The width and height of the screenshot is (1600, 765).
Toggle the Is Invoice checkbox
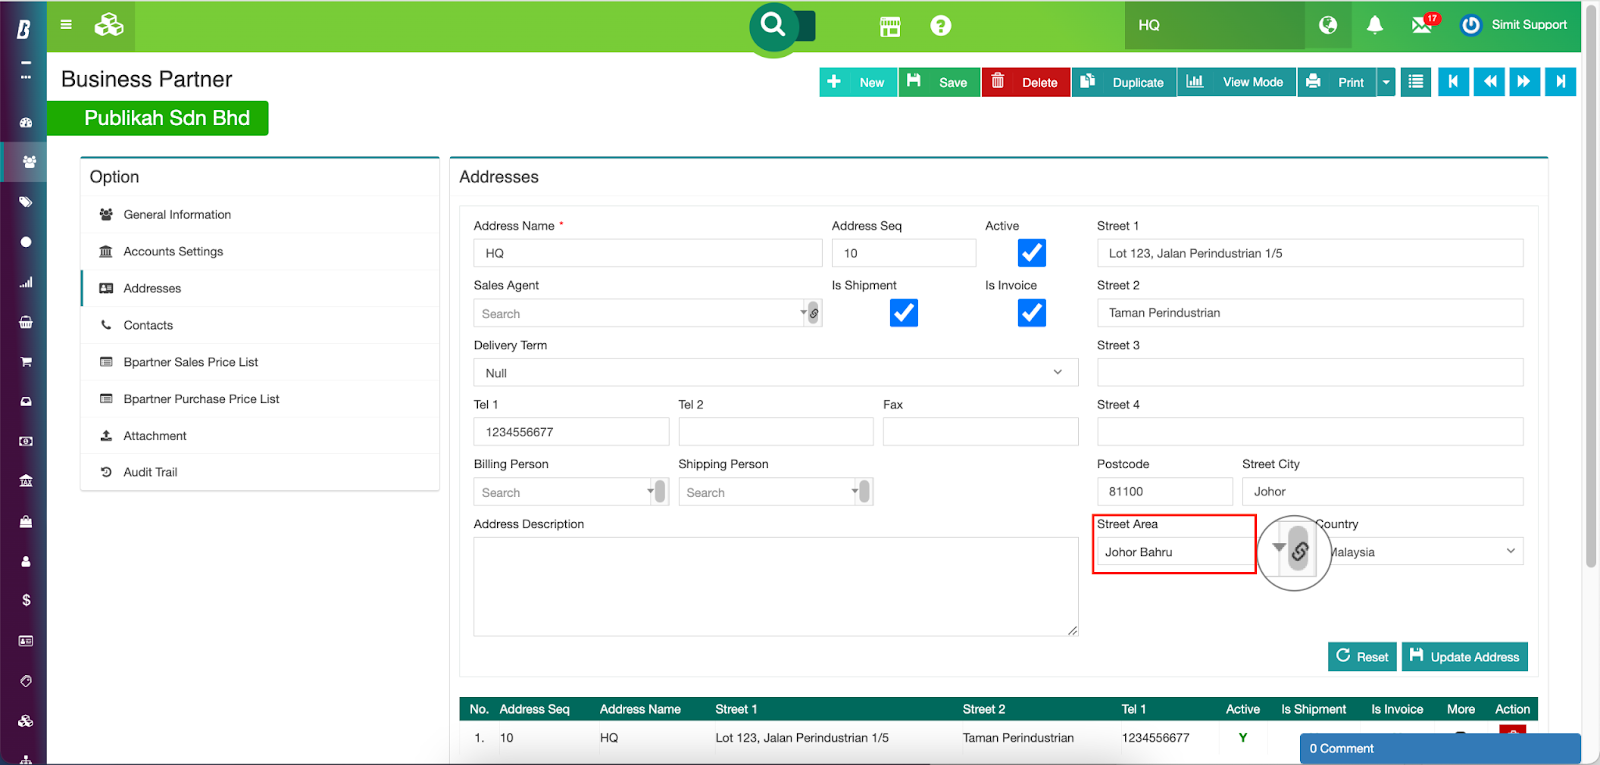click(x=1032, y=313)
